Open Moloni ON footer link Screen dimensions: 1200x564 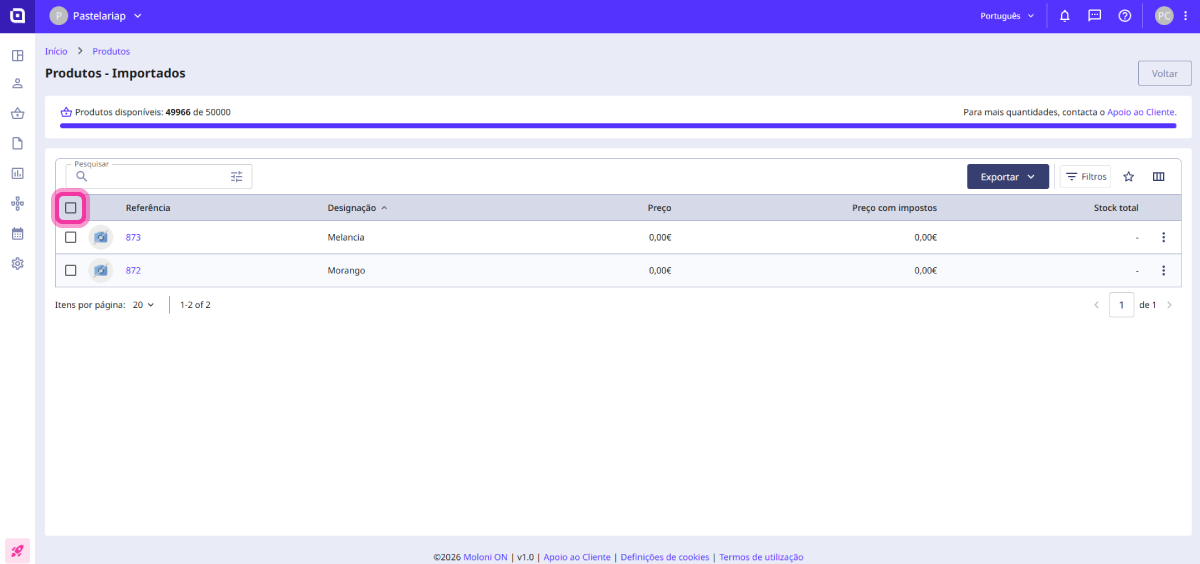[486, 557]
